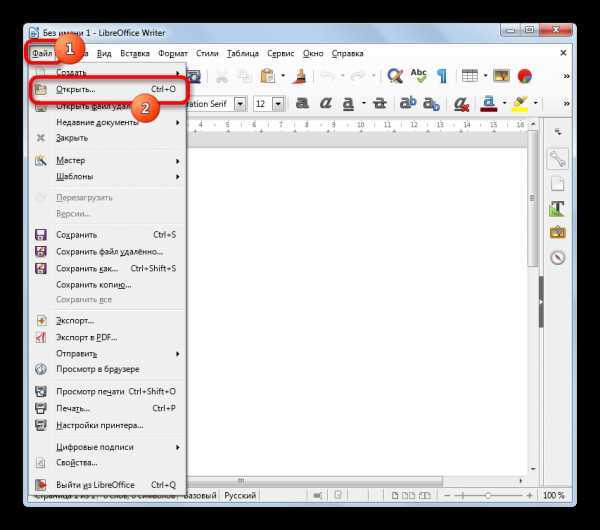Expand the formatting toolbar overflow chevron
Image resolution: width=600 pixels, height=530 pixels.
566,103
